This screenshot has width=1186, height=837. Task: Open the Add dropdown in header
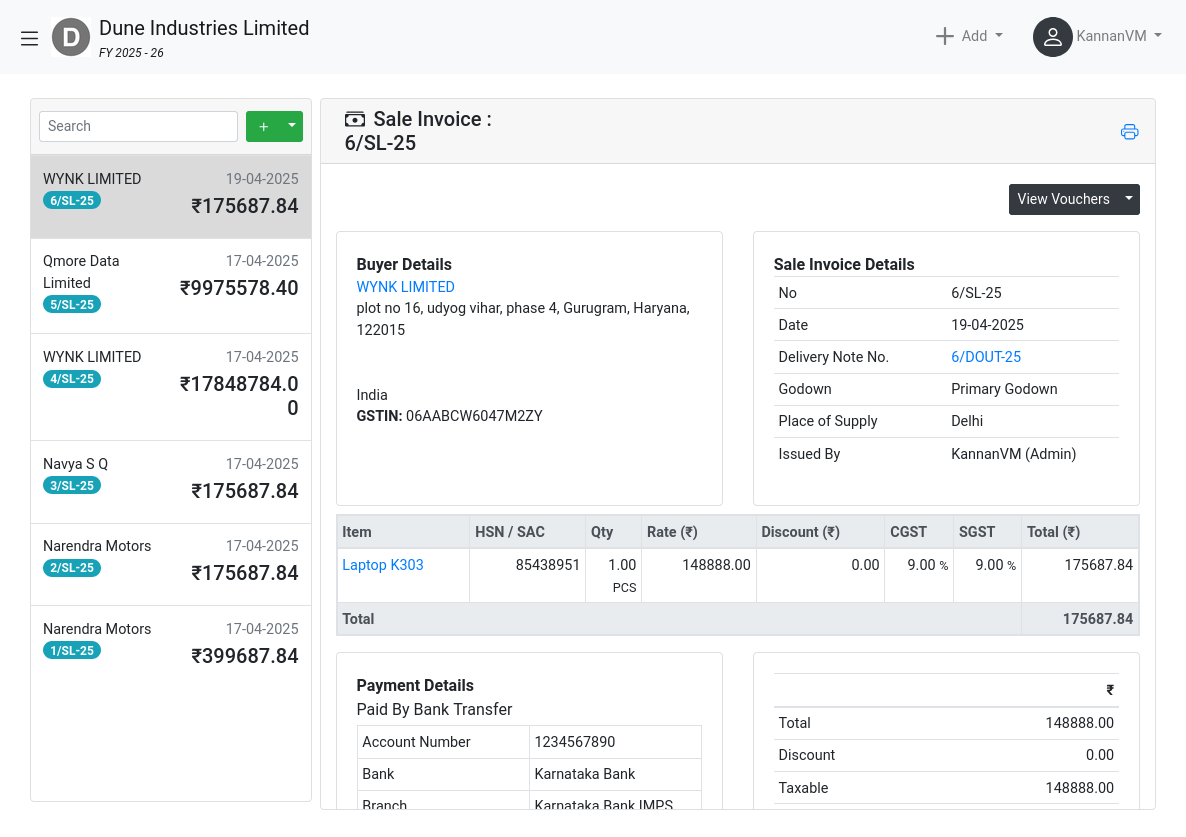[x=970, y=36]
